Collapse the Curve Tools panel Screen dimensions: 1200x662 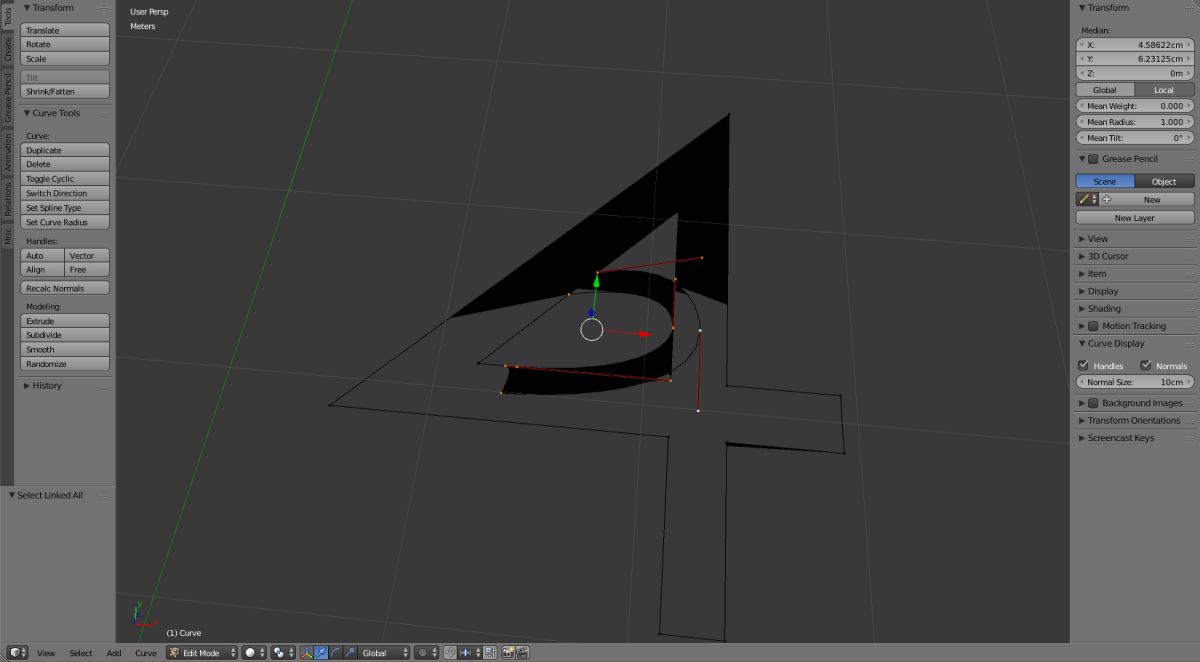tap(55, 113)
